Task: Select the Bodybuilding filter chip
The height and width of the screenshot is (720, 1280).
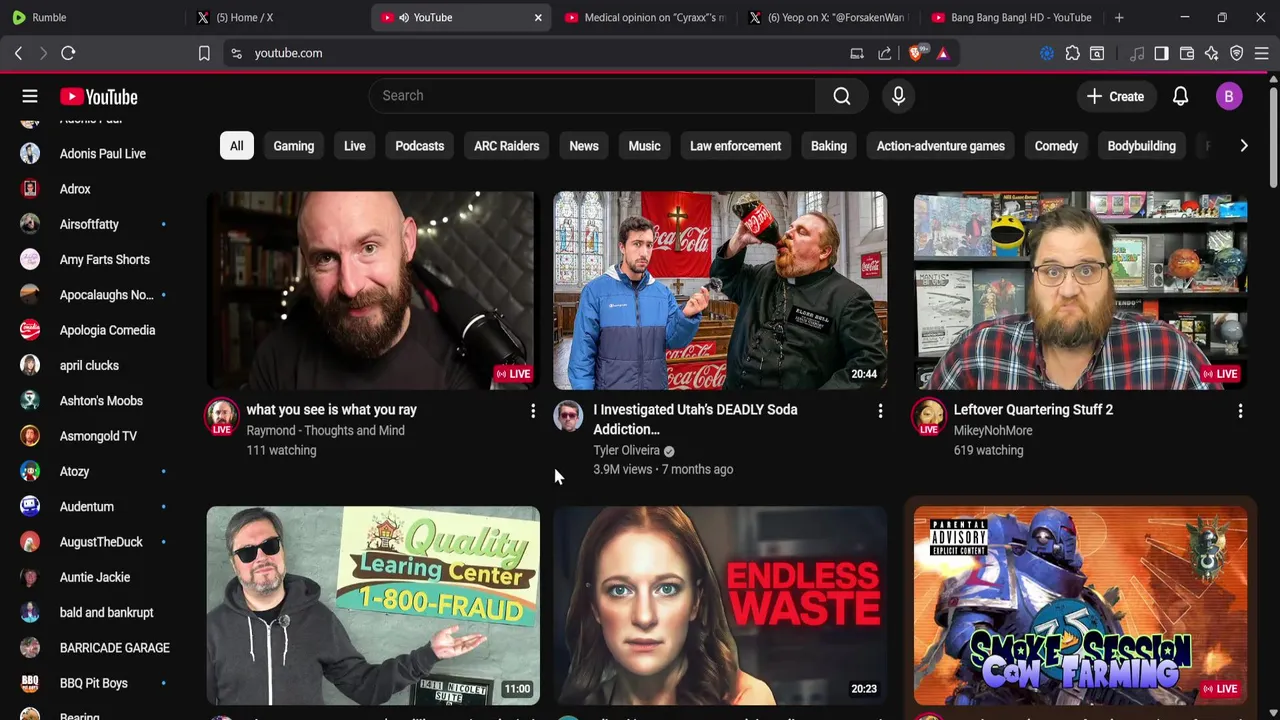Action: pos(1141,146)
